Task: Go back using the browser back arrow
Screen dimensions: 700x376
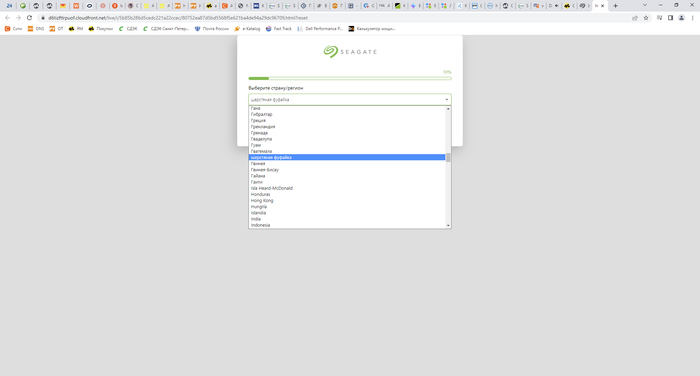Action: 7,18
